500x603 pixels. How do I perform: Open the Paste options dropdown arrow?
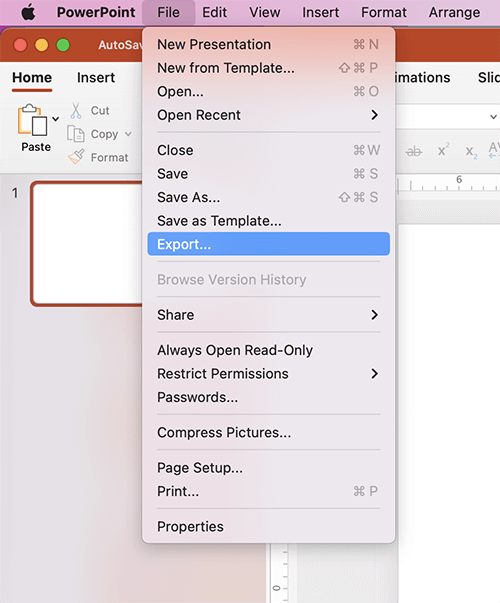click(x=56, y=119)
